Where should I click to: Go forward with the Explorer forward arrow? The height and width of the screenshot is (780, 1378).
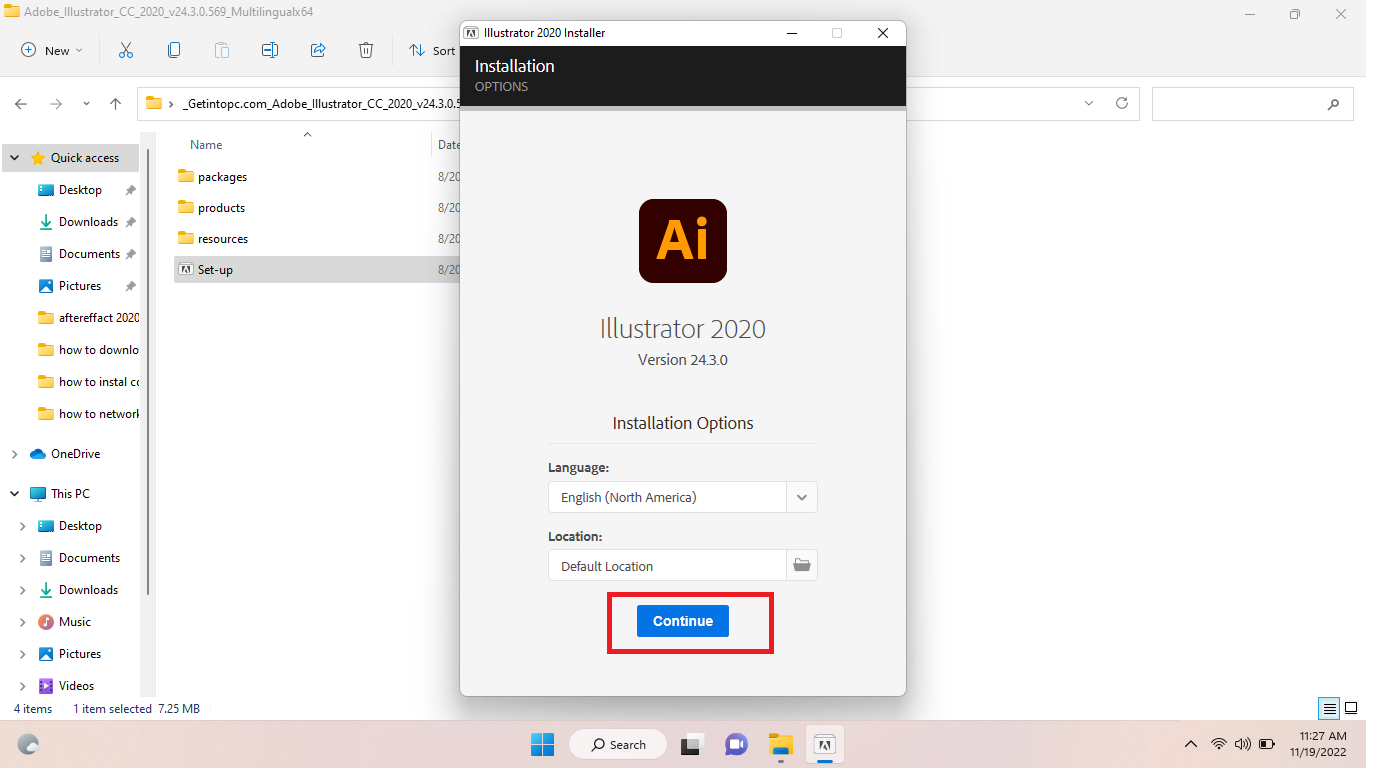coord(56,103)
